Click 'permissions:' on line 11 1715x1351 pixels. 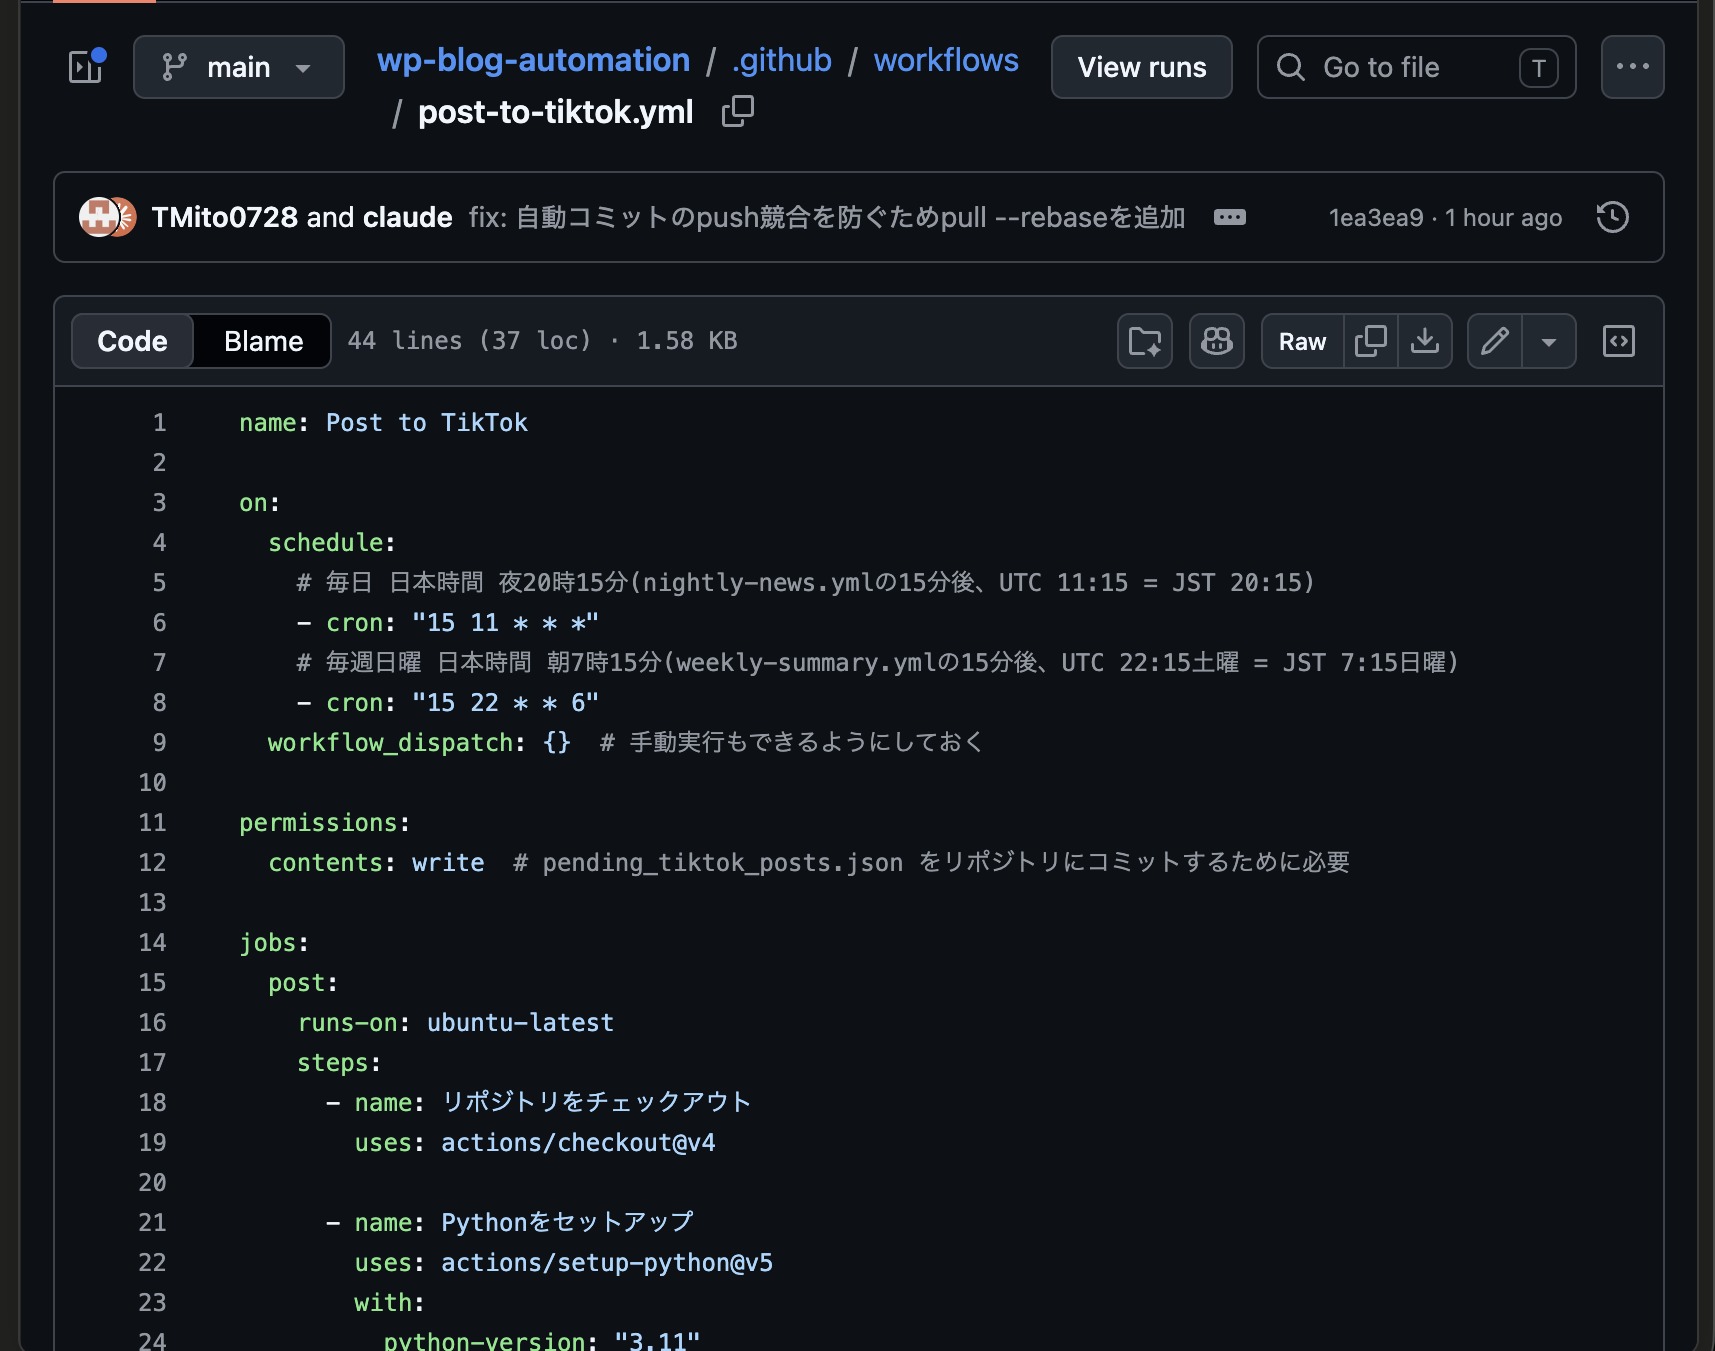[325, 822]
